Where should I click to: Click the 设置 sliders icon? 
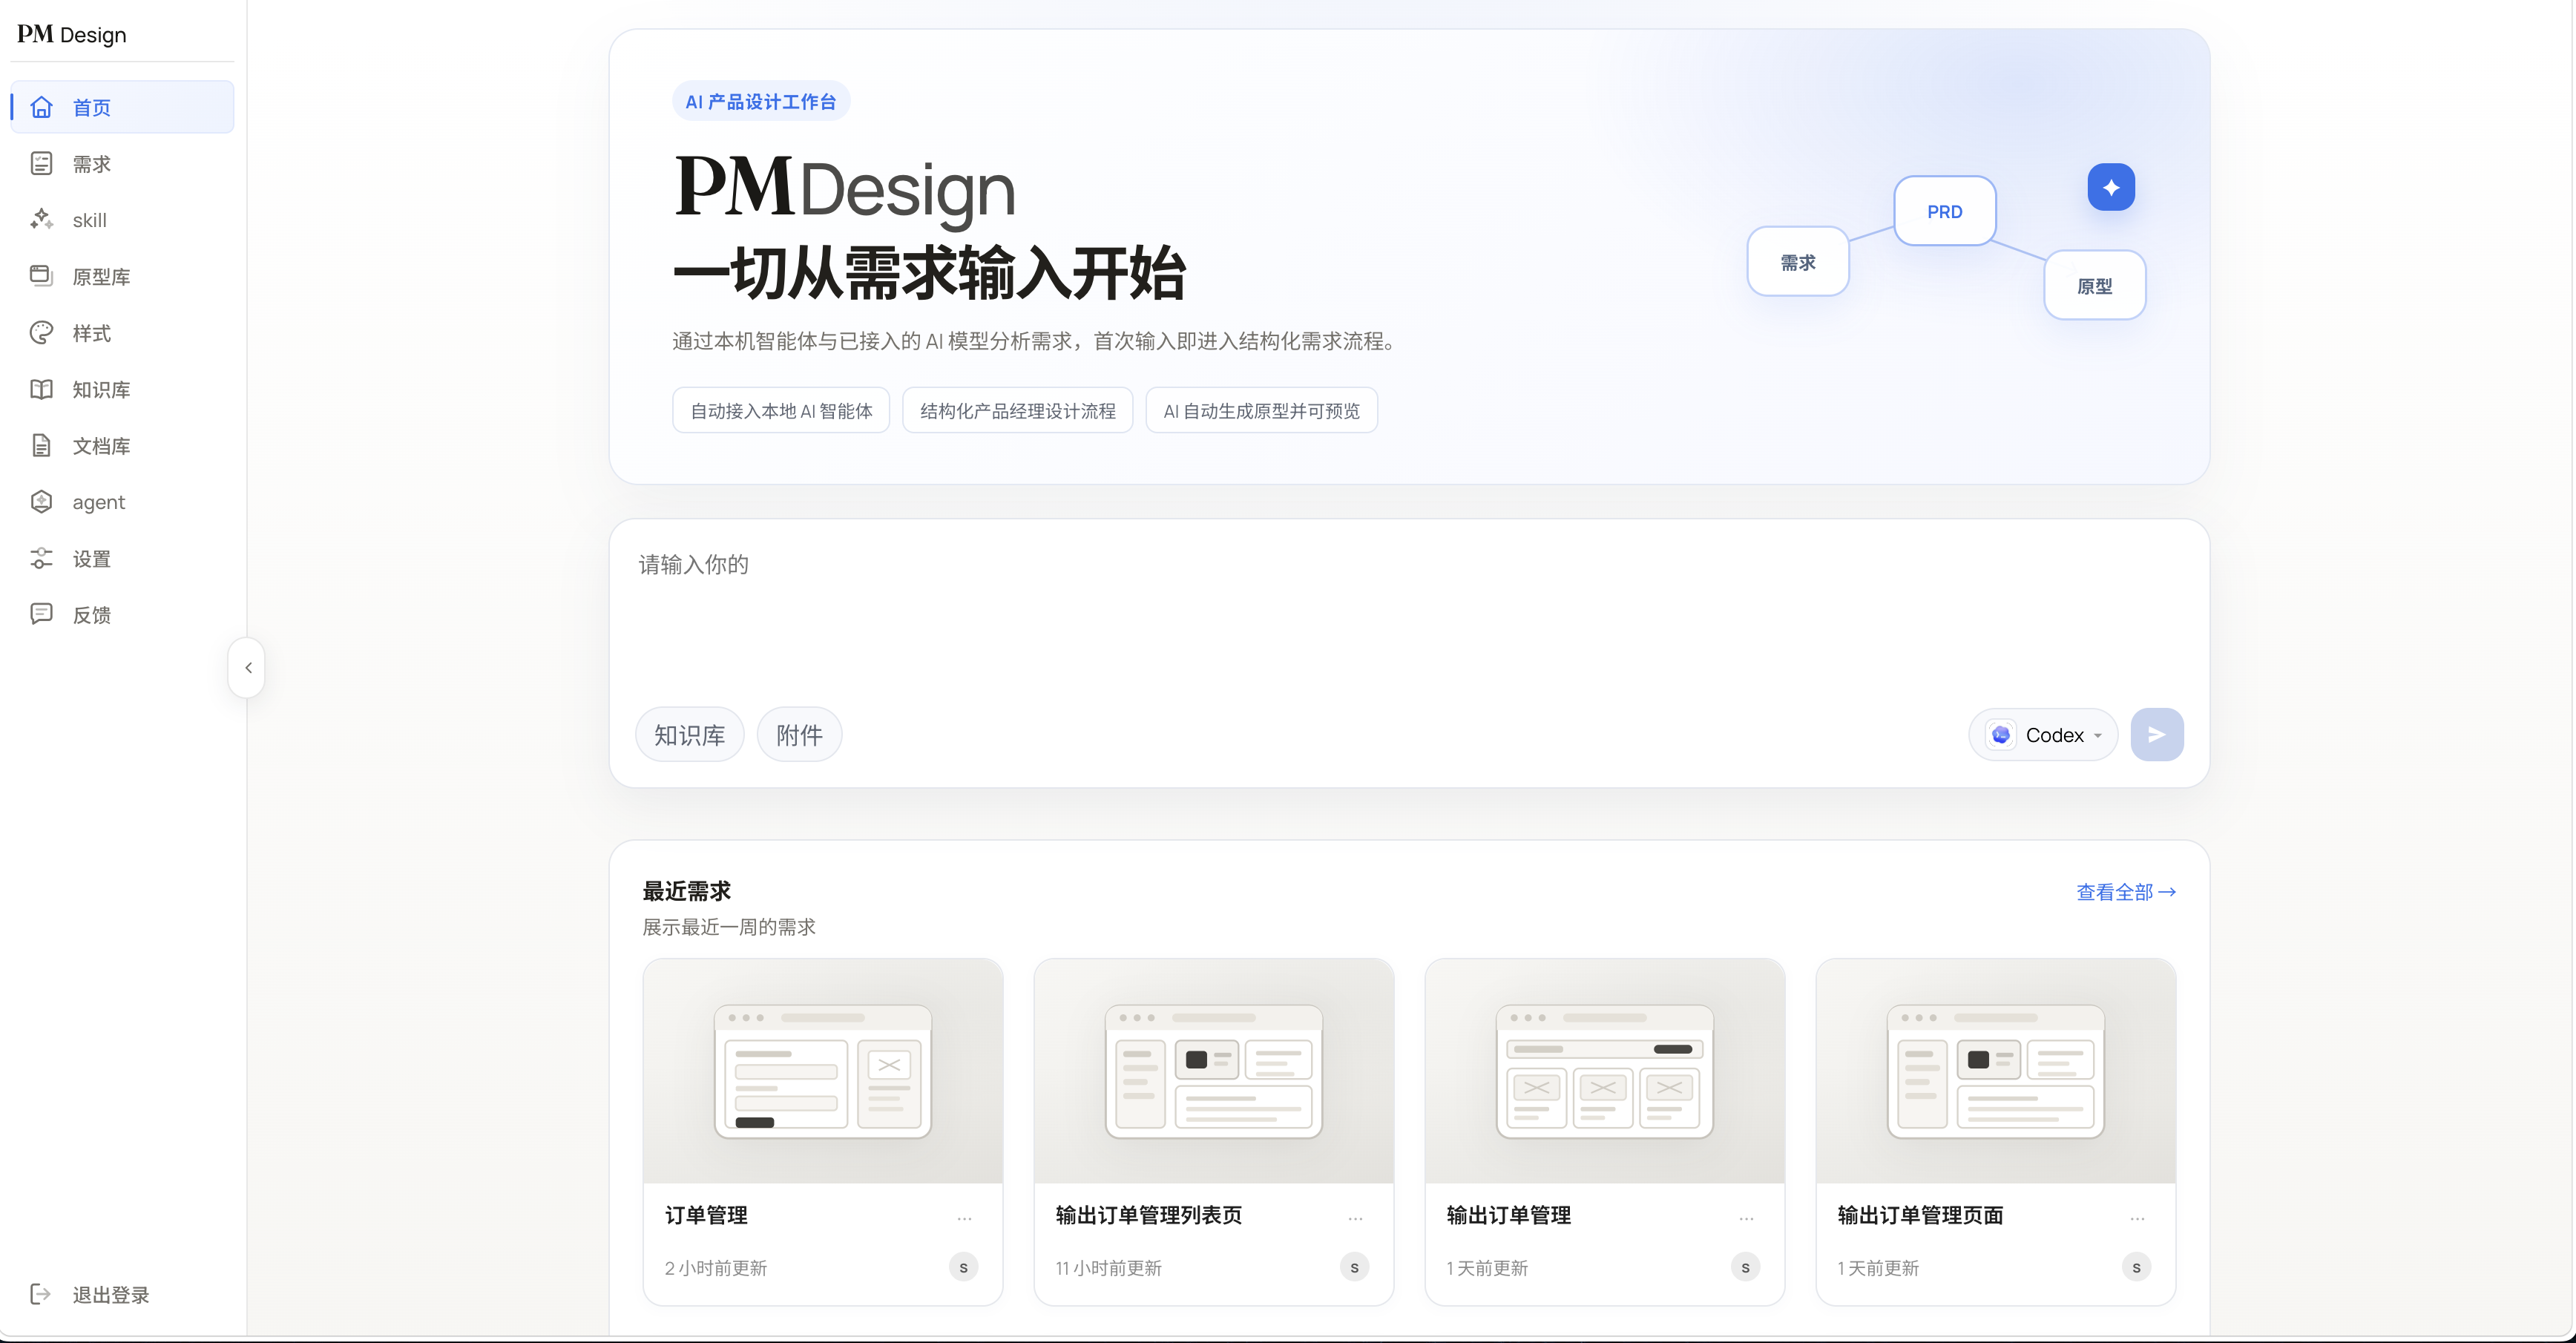point(41,558)
